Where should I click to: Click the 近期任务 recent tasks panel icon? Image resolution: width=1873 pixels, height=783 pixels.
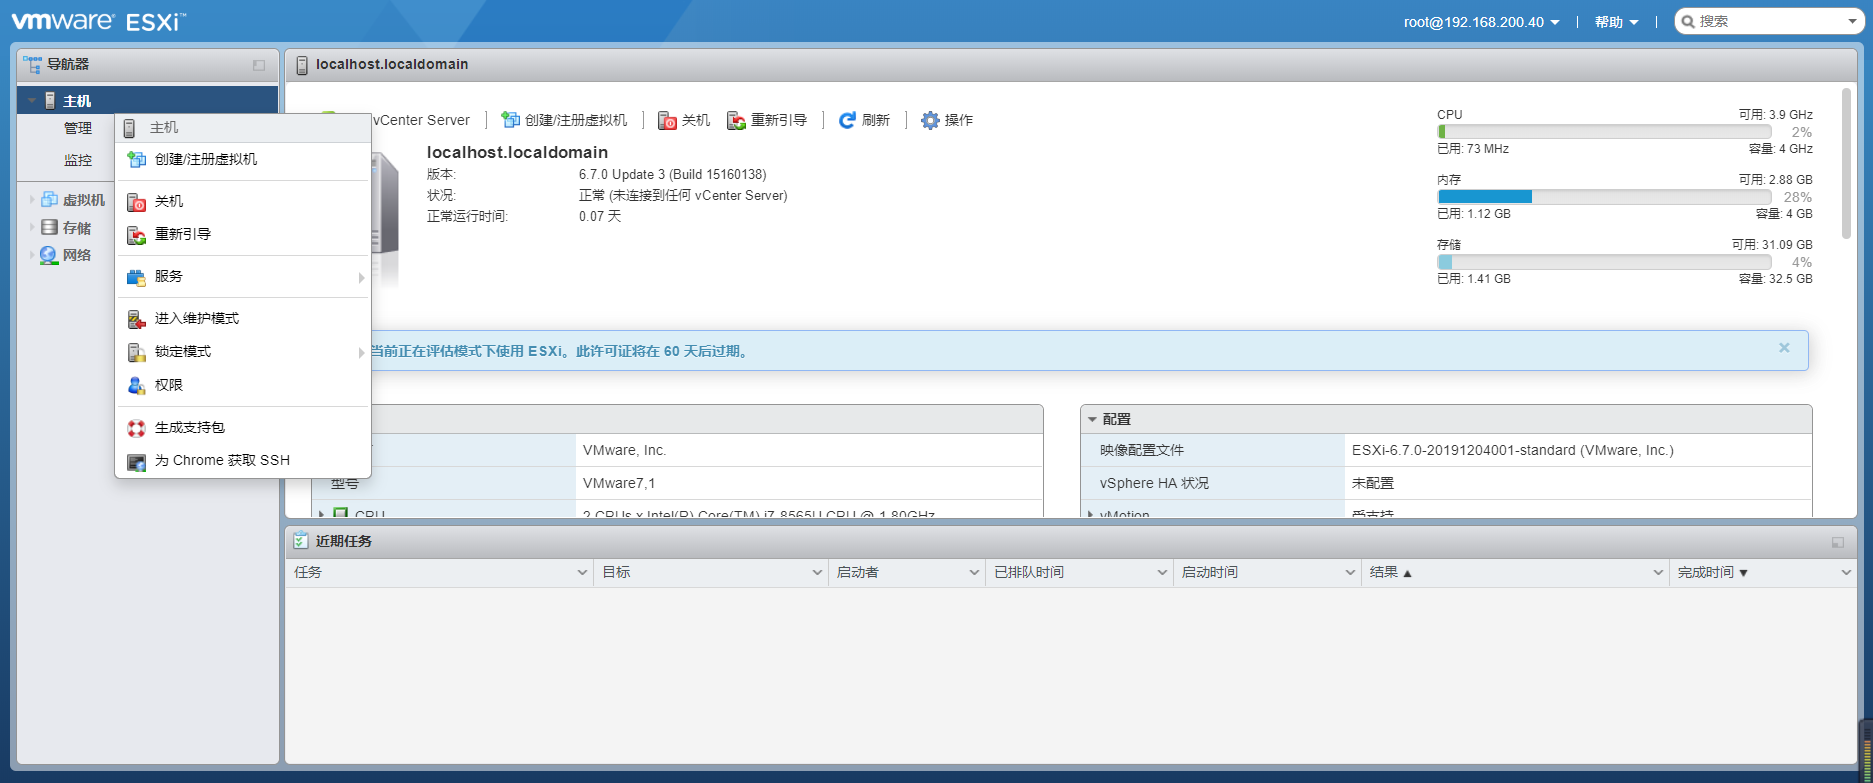tap(300, 541)
